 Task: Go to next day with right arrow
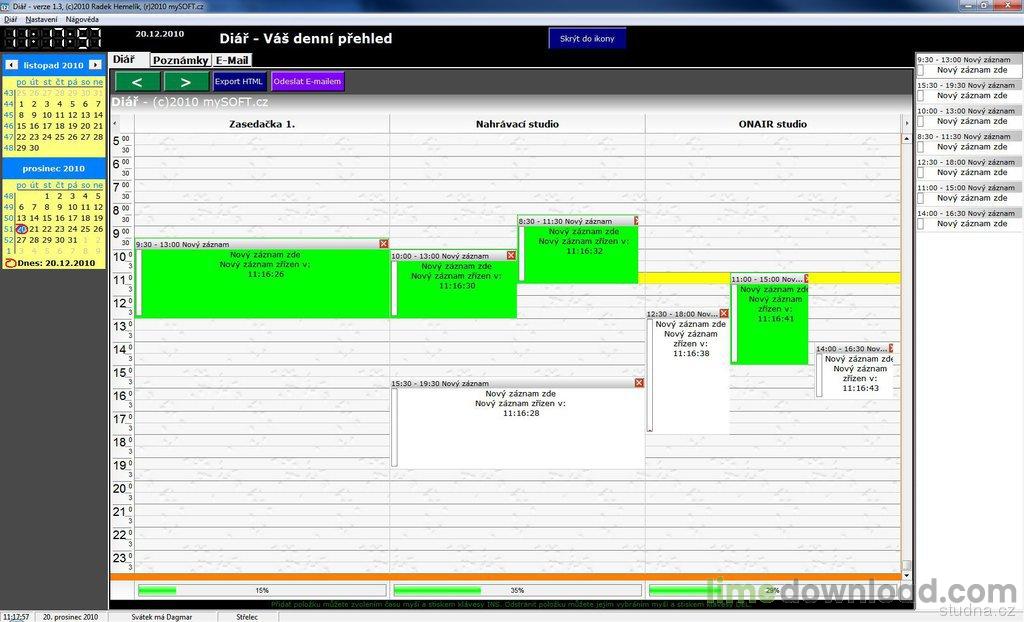tap(186, 81)
